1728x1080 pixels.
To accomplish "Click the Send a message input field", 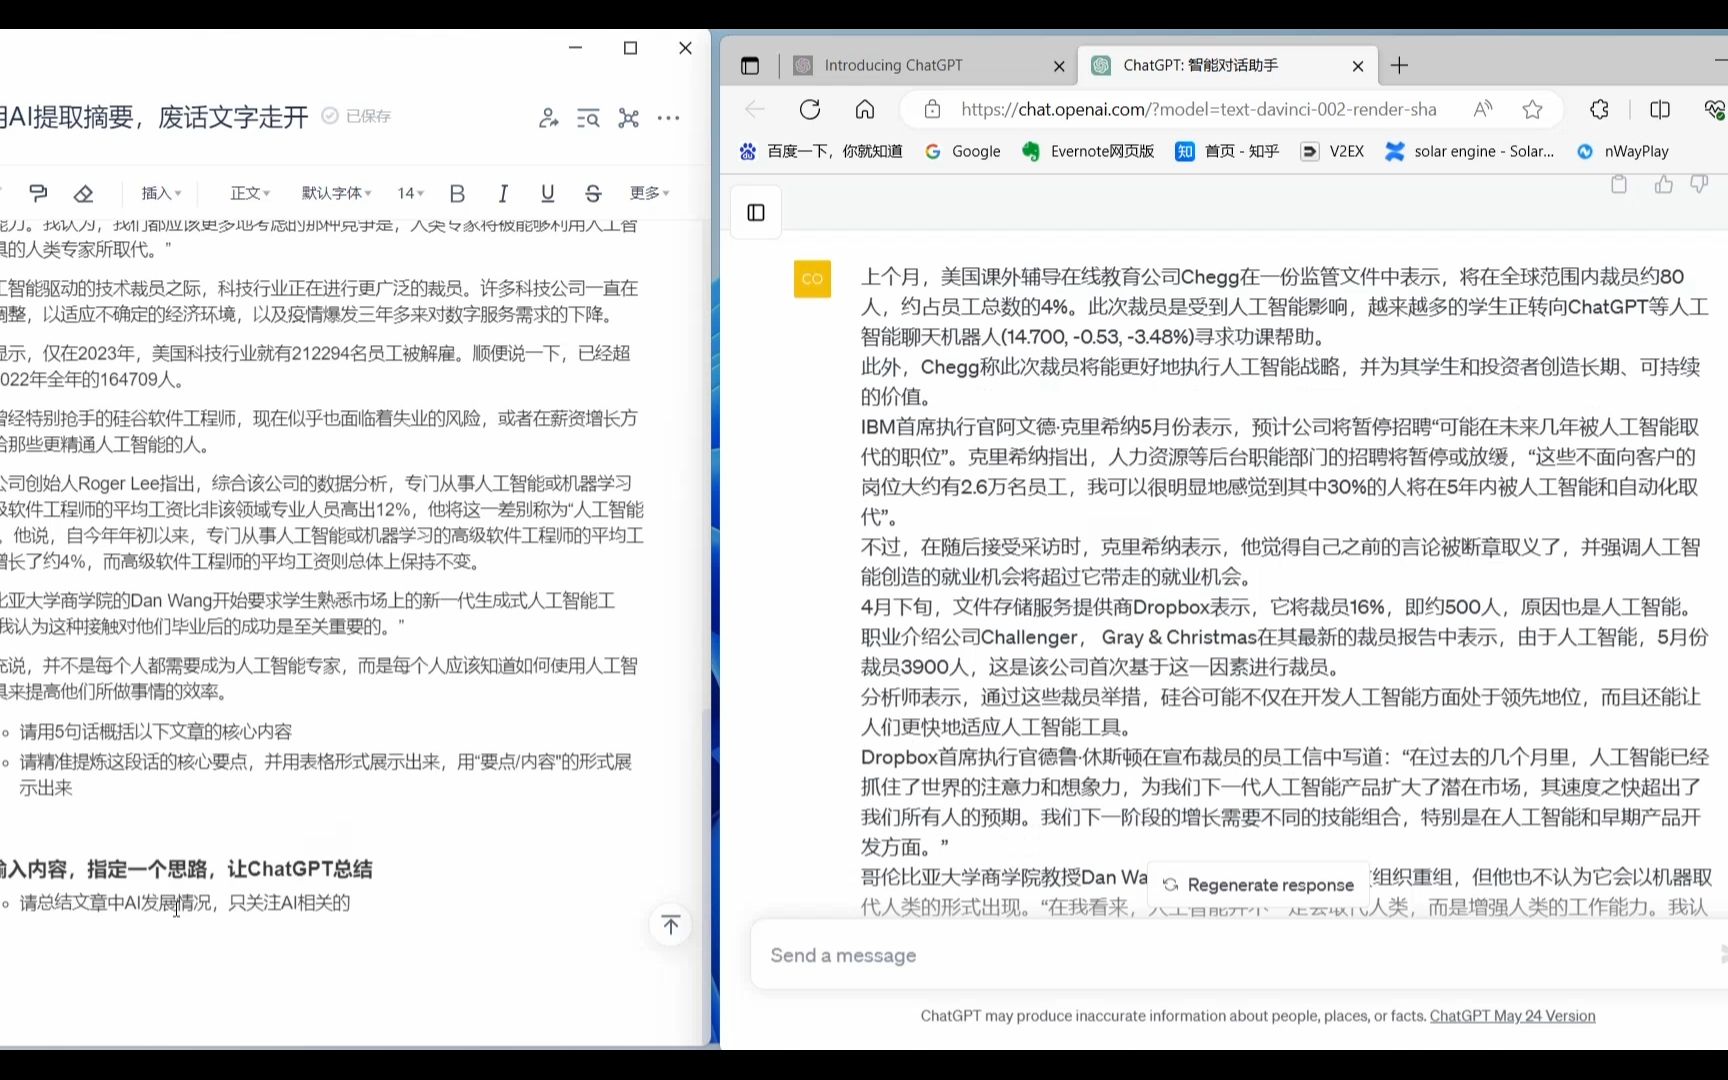I will pyautogui.click(x=1100, y=955).
